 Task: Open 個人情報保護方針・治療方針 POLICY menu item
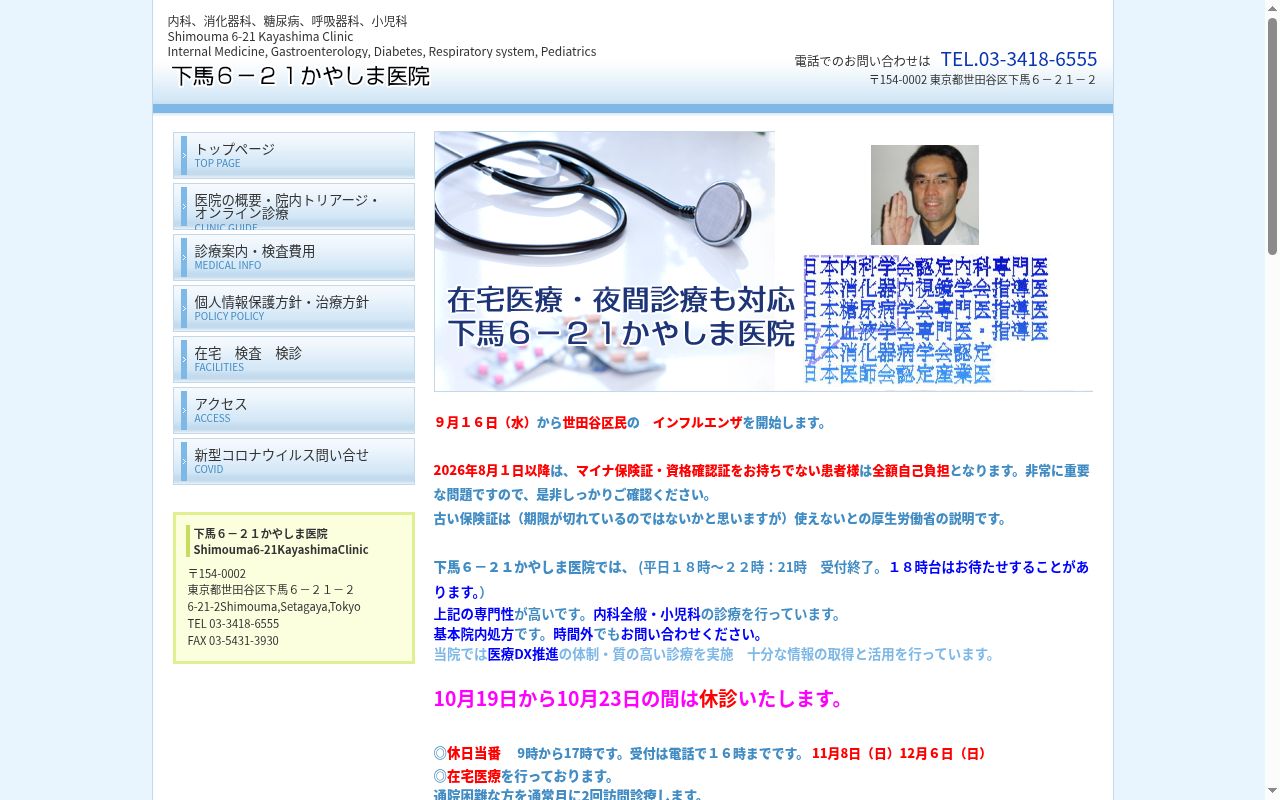(294, 309)
